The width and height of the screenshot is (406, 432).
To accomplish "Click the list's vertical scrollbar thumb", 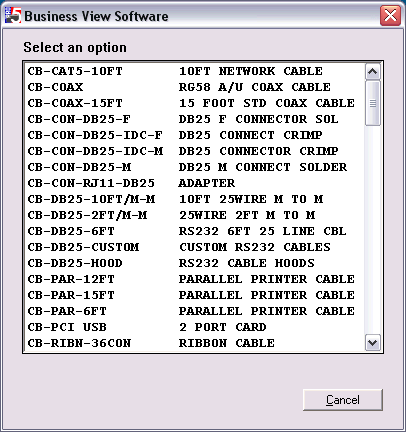I will pos(372,103).
